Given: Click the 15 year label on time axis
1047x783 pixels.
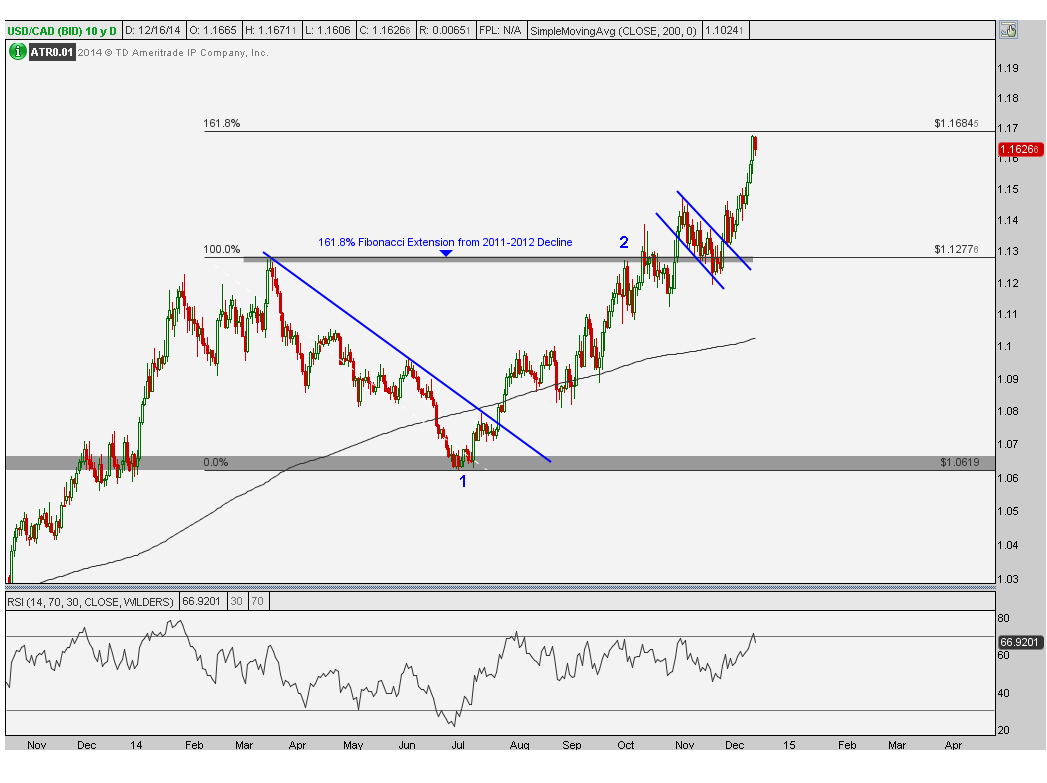Looking at the screenshot, I should click(789, 745).
